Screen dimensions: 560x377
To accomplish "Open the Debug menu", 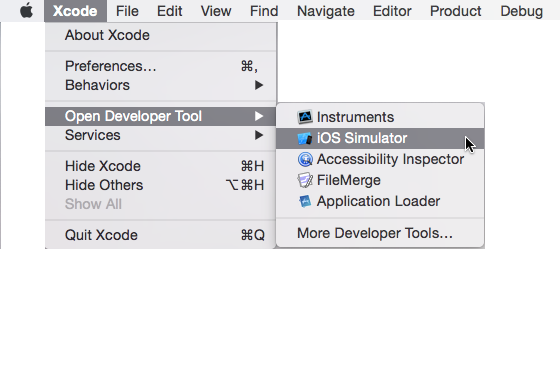I will 521,11.
